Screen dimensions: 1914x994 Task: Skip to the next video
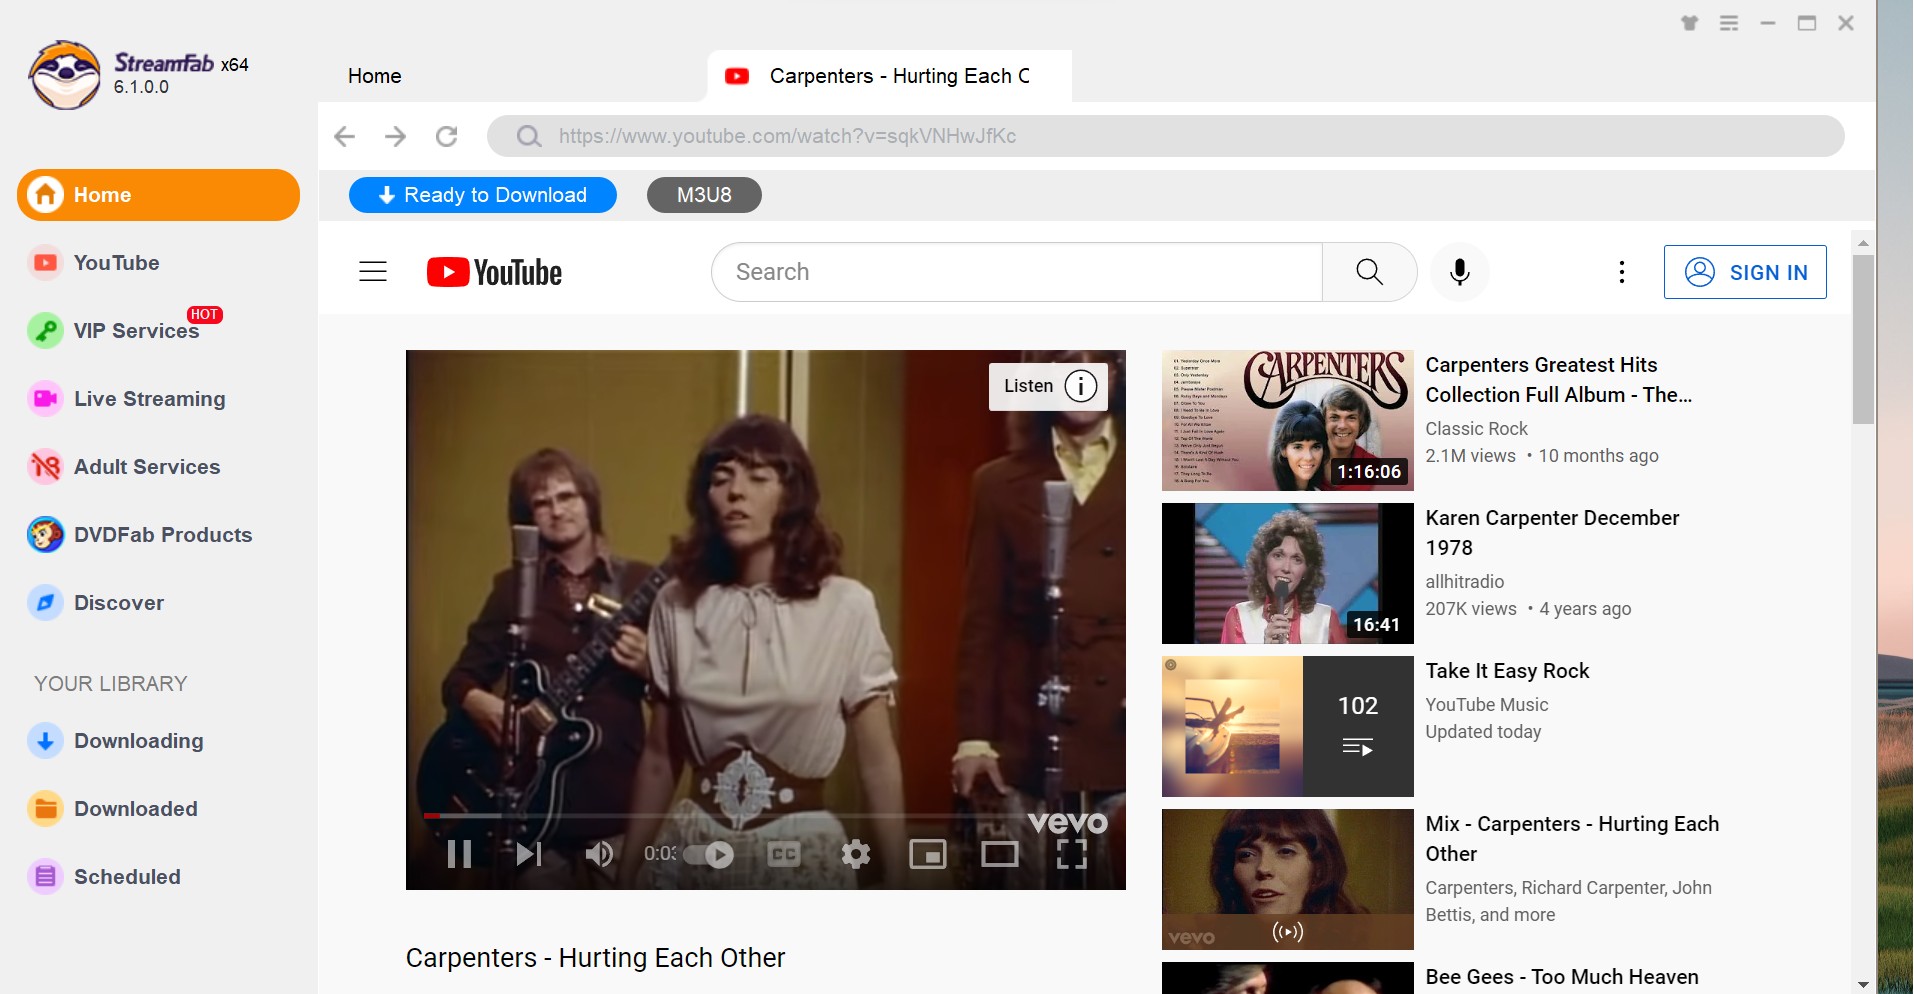pyautogui.click(x=528, y=854)
